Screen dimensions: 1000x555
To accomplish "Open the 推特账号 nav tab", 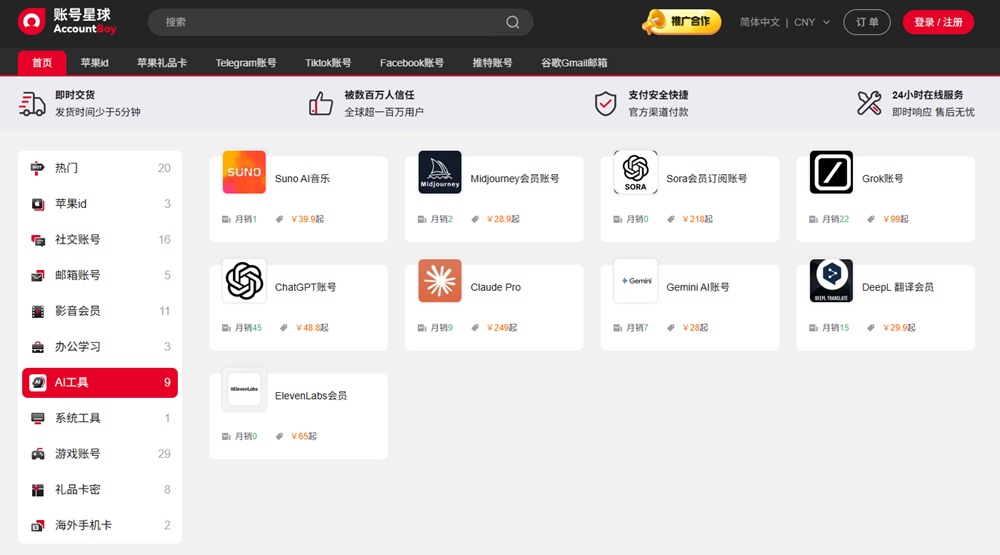I will [x=492, y=63].
